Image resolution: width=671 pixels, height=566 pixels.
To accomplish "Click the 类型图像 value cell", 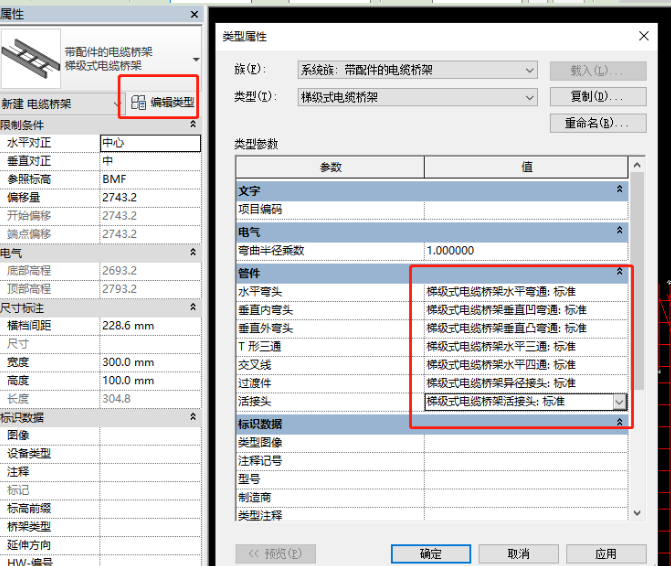I will pyautogui.click(x=526, y=443).
